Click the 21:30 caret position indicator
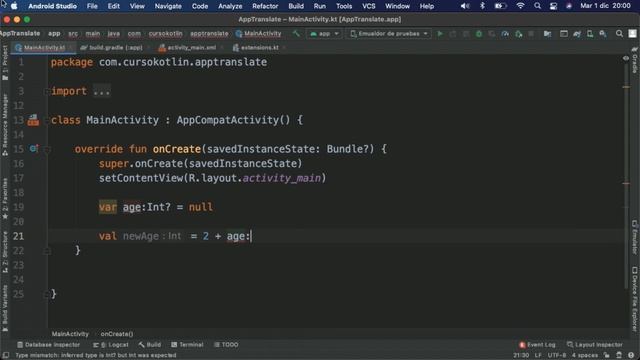 click(521, 356)
